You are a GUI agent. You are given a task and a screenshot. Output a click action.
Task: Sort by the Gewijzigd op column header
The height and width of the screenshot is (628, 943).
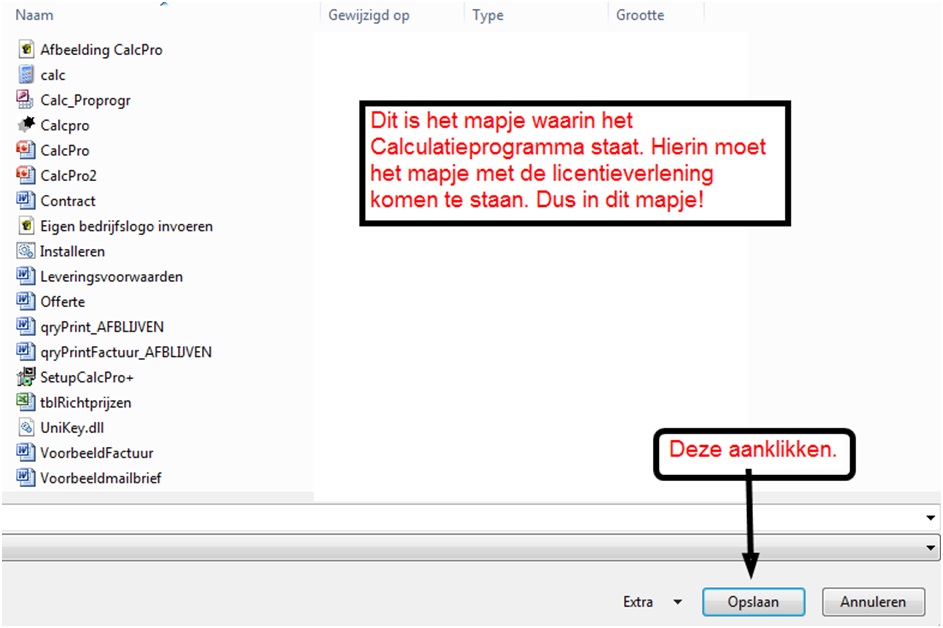click(x=369, y=15)
